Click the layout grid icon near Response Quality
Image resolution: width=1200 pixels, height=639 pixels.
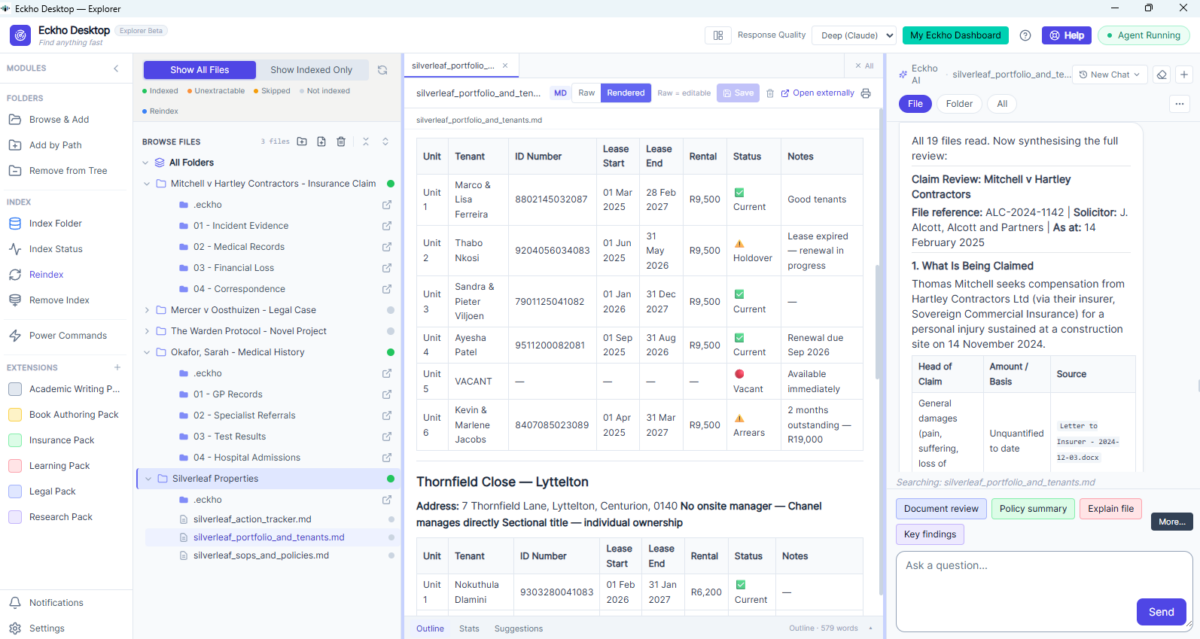coord(718,35)
